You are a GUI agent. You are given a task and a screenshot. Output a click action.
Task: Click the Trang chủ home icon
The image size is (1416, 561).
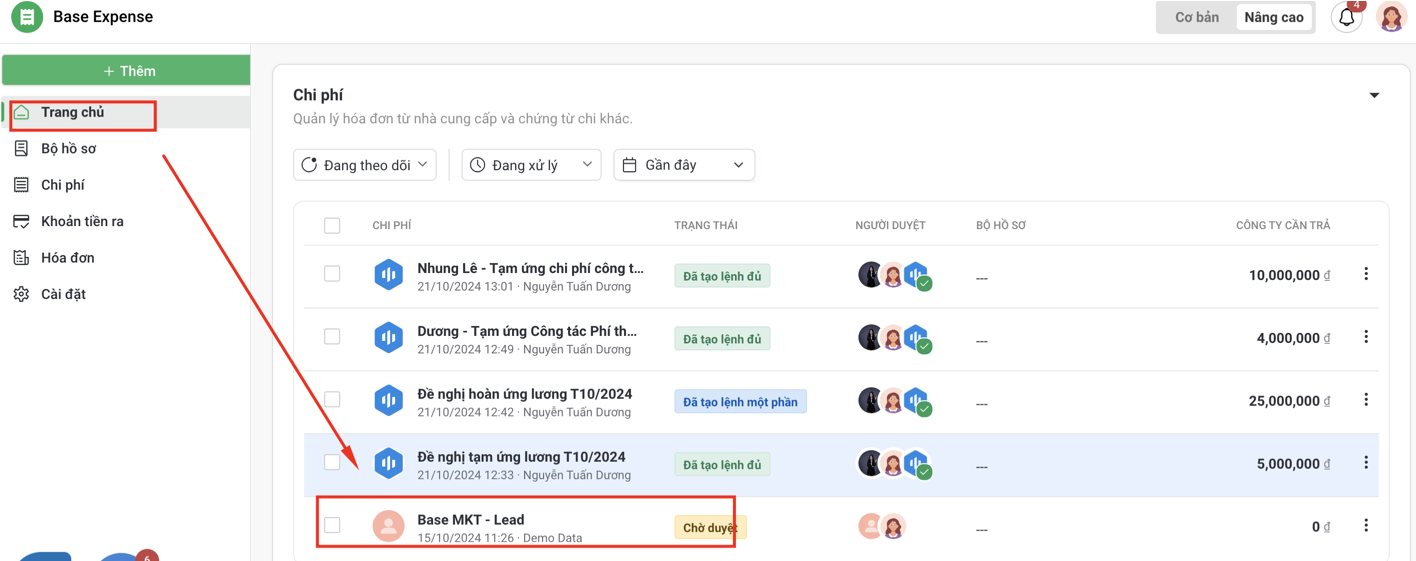21,112
